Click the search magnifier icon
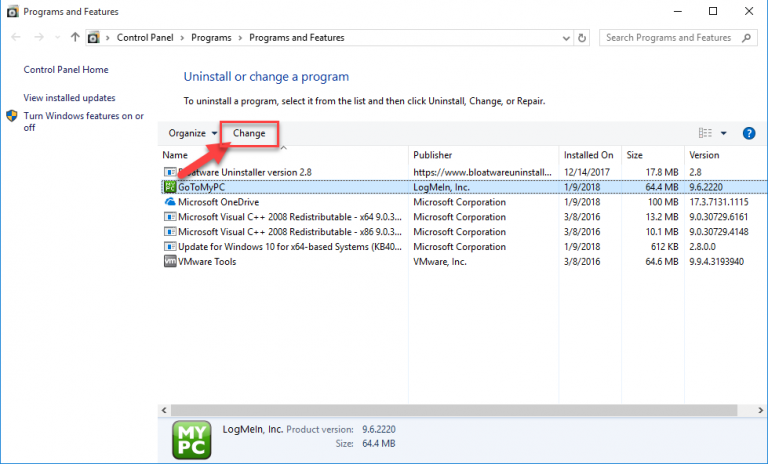Viewport: 768px width, 464px height. coord(746,38)
